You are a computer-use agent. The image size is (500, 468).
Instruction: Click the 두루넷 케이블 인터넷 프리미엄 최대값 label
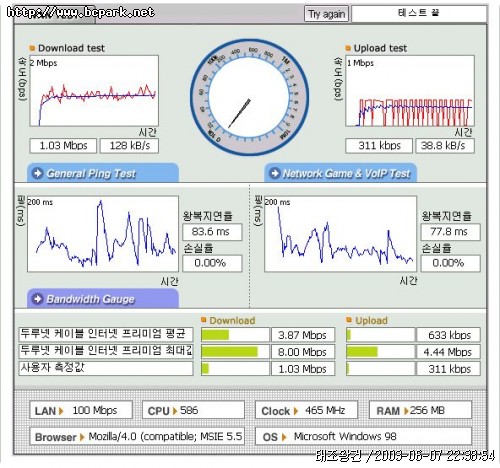click(x=106, y=351)
